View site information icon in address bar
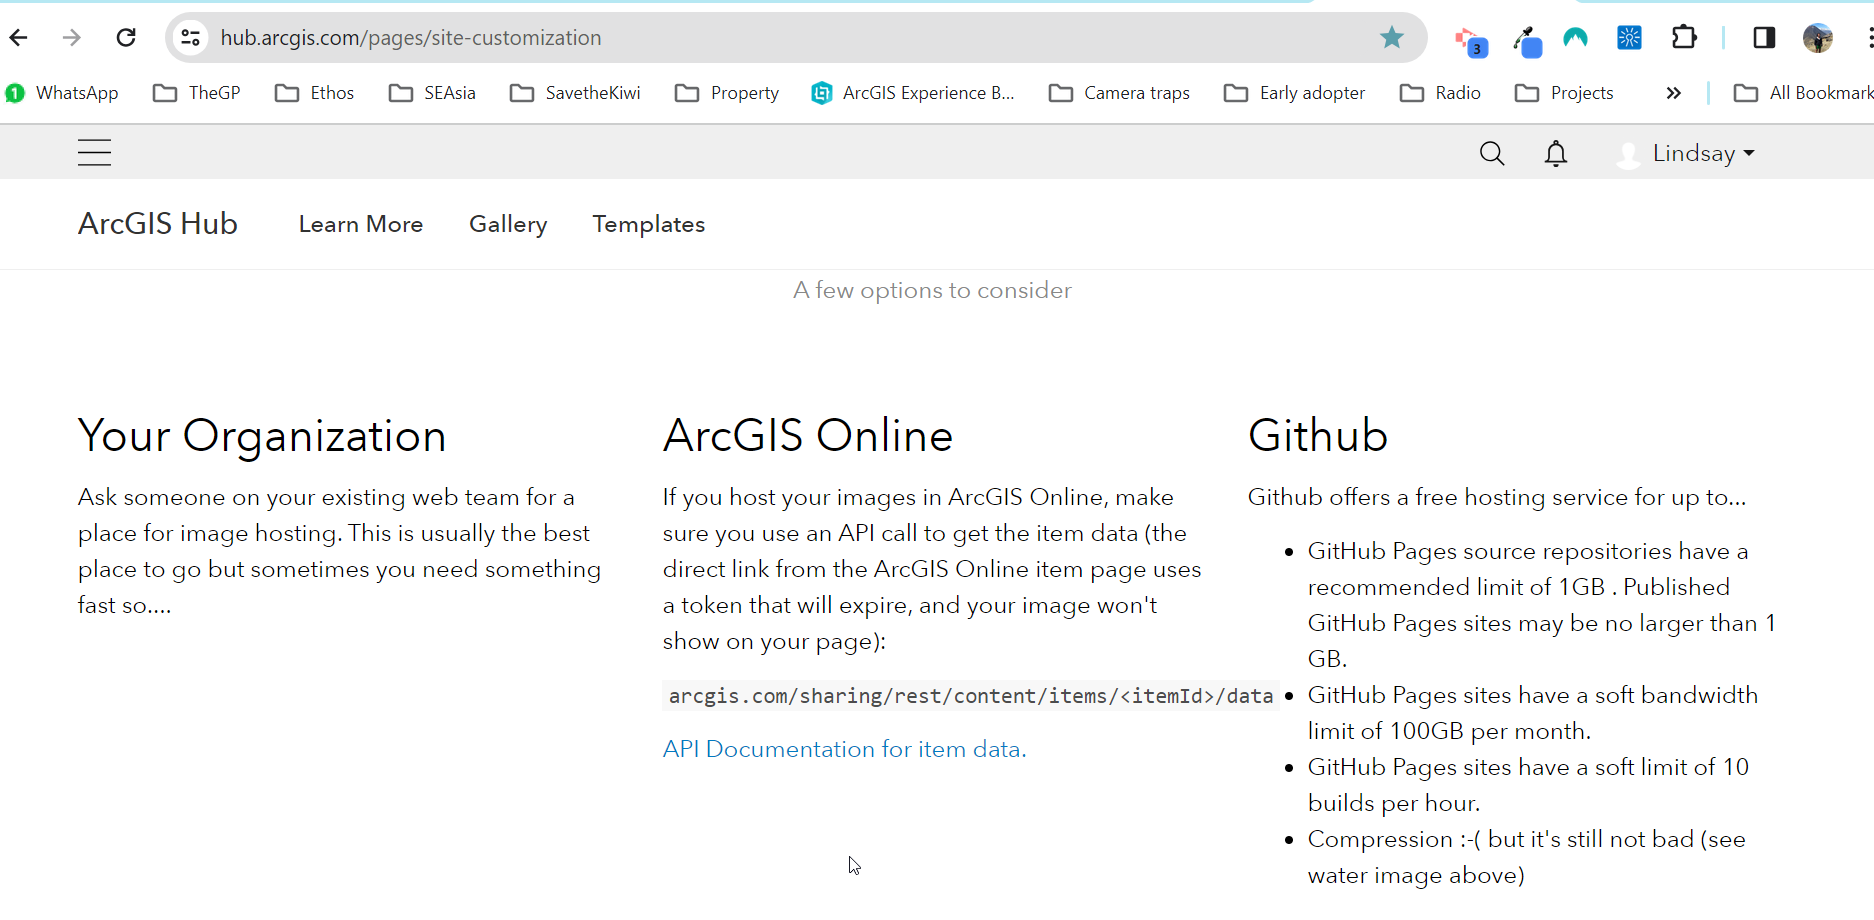 pos(190,38)
